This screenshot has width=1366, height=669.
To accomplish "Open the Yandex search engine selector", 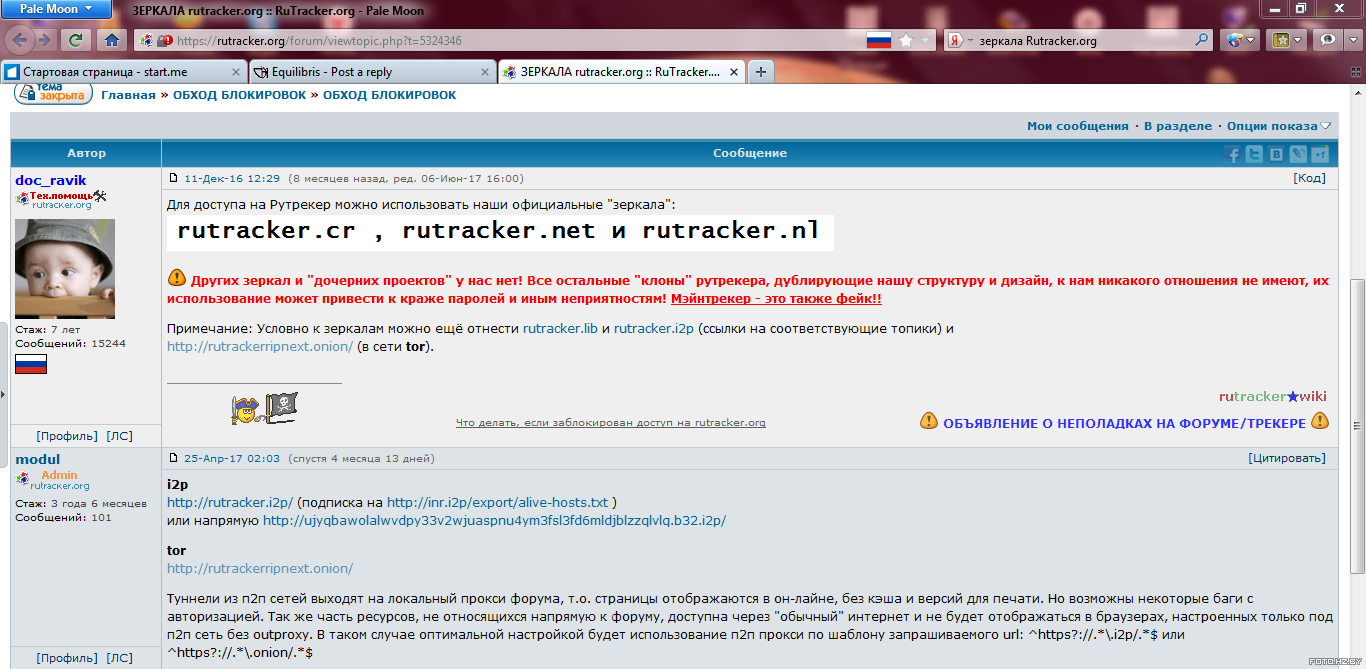I will (x=960, y=41).
